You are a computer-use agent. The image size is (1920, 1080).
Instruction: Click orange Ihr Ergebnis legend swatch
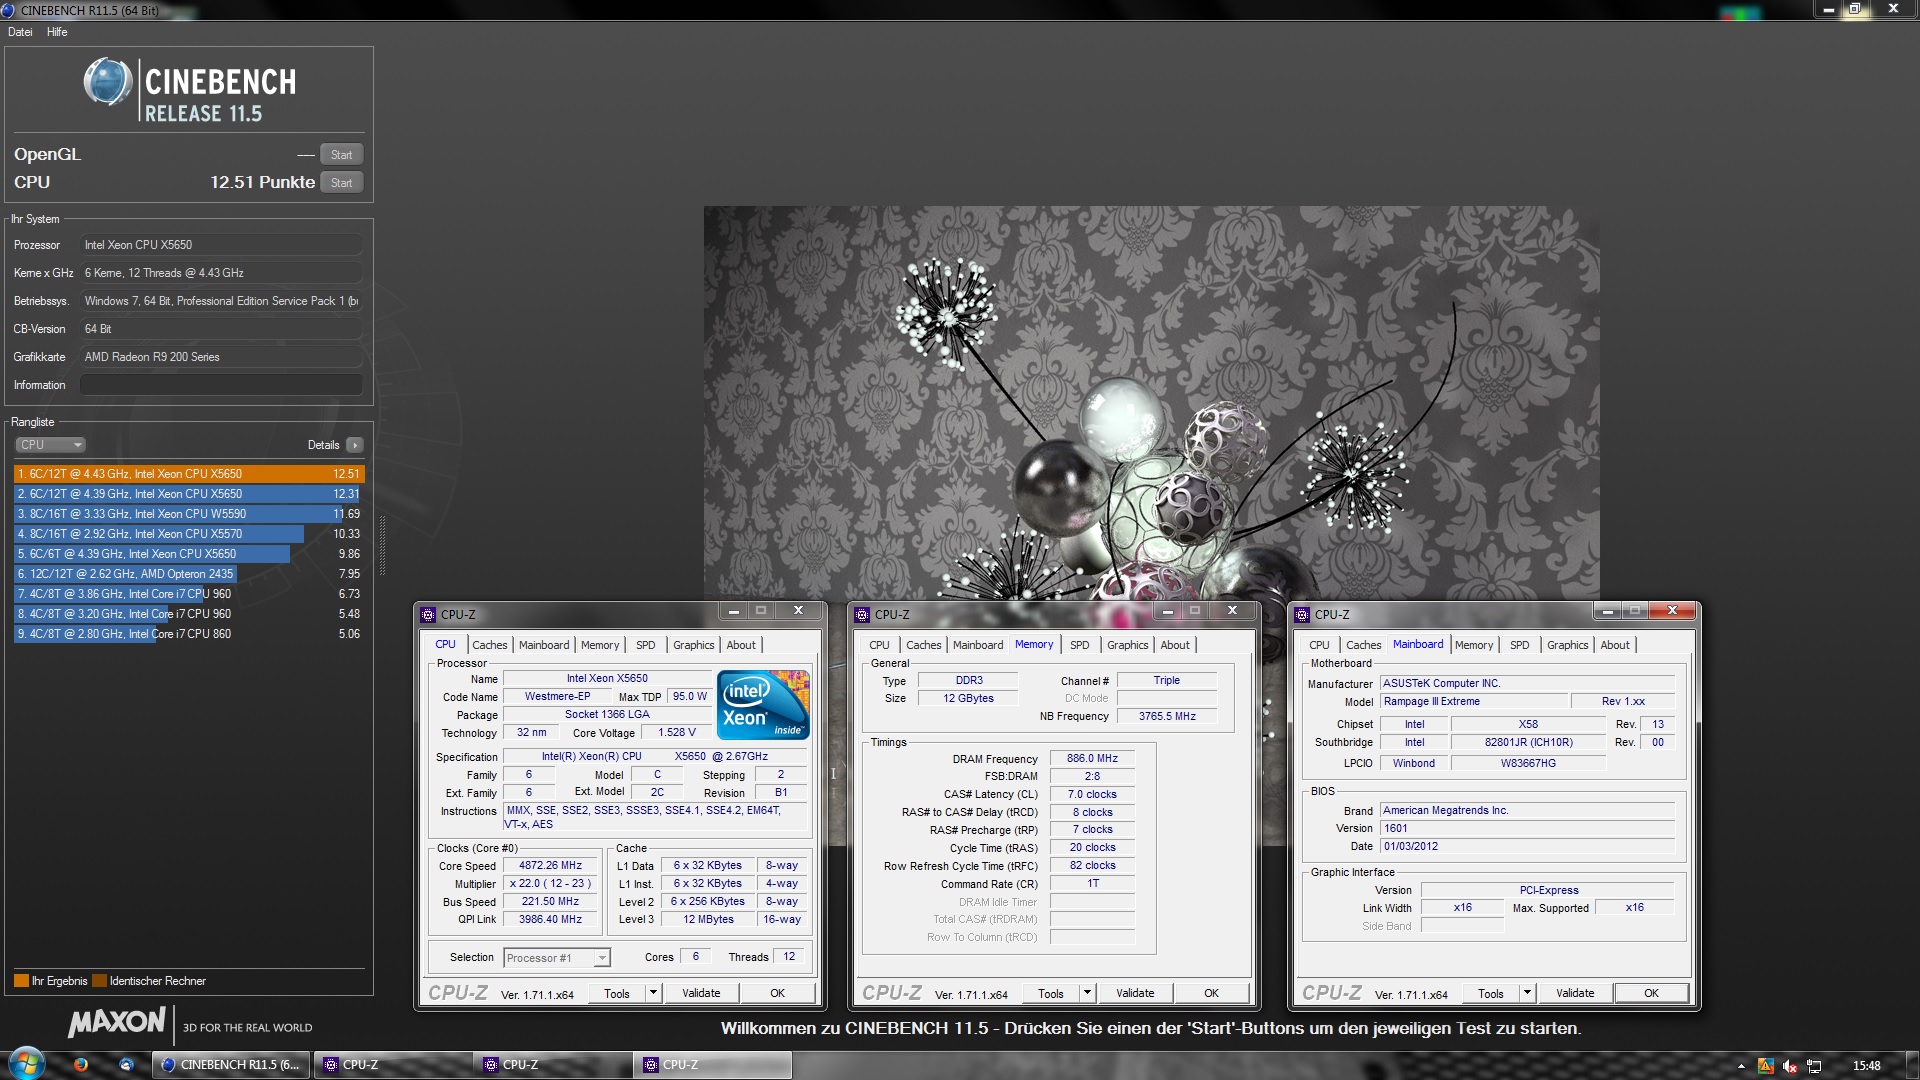(x=21, y=981)
